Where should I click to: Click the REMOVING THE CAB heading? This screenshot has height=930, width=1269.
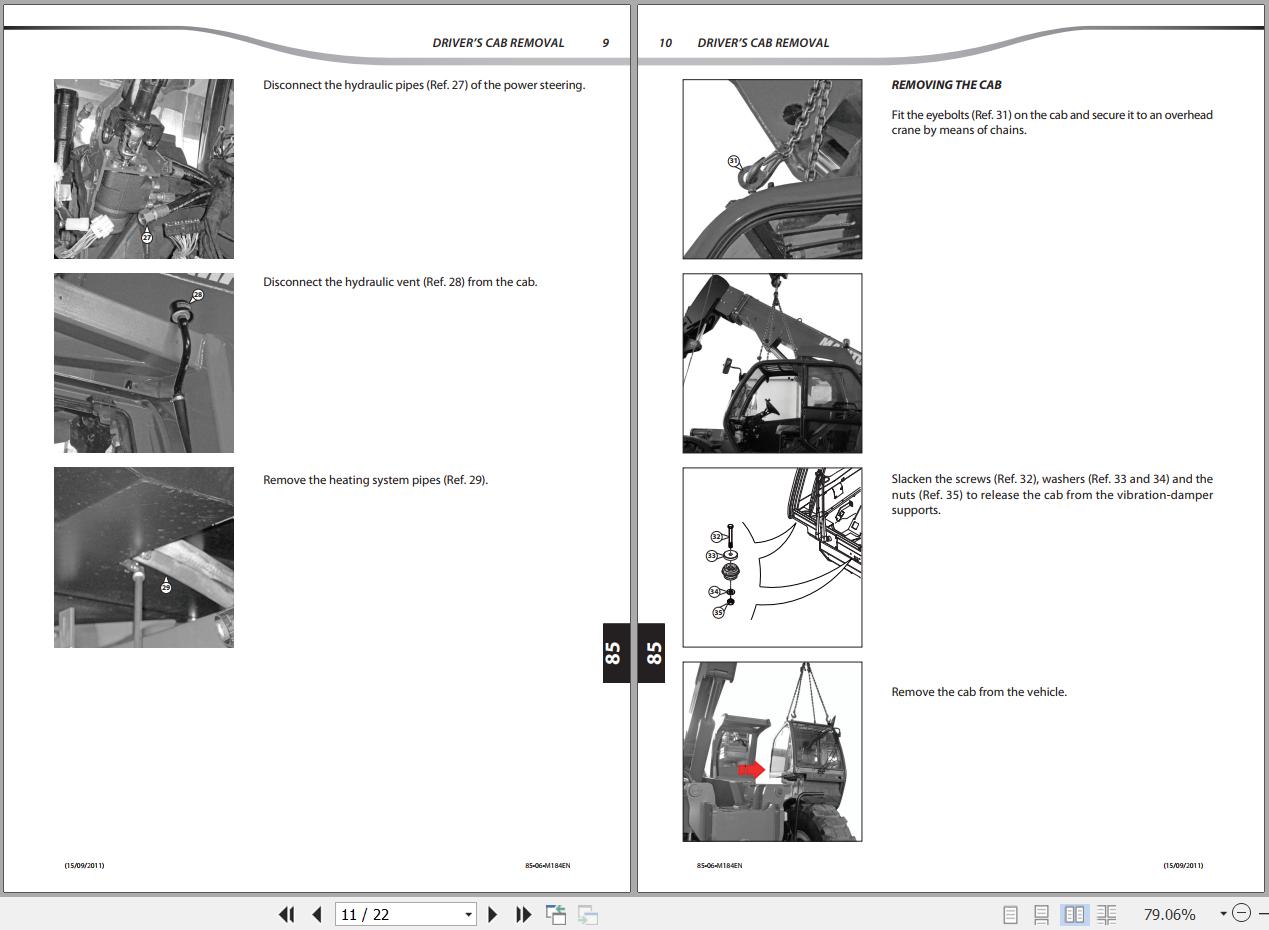pyautogui.click(x=946, y=85)
